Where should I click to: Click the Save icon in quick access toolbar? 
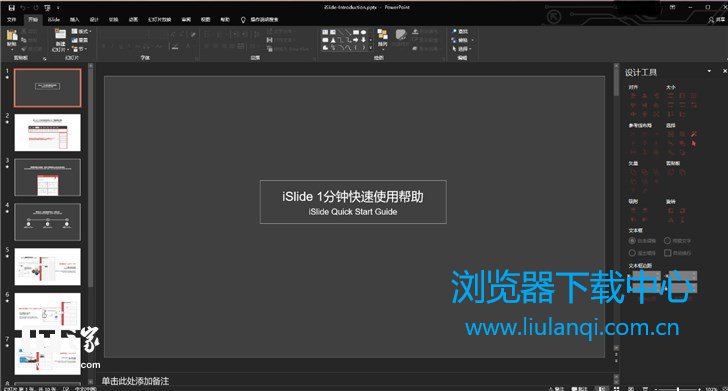point(12,8)
